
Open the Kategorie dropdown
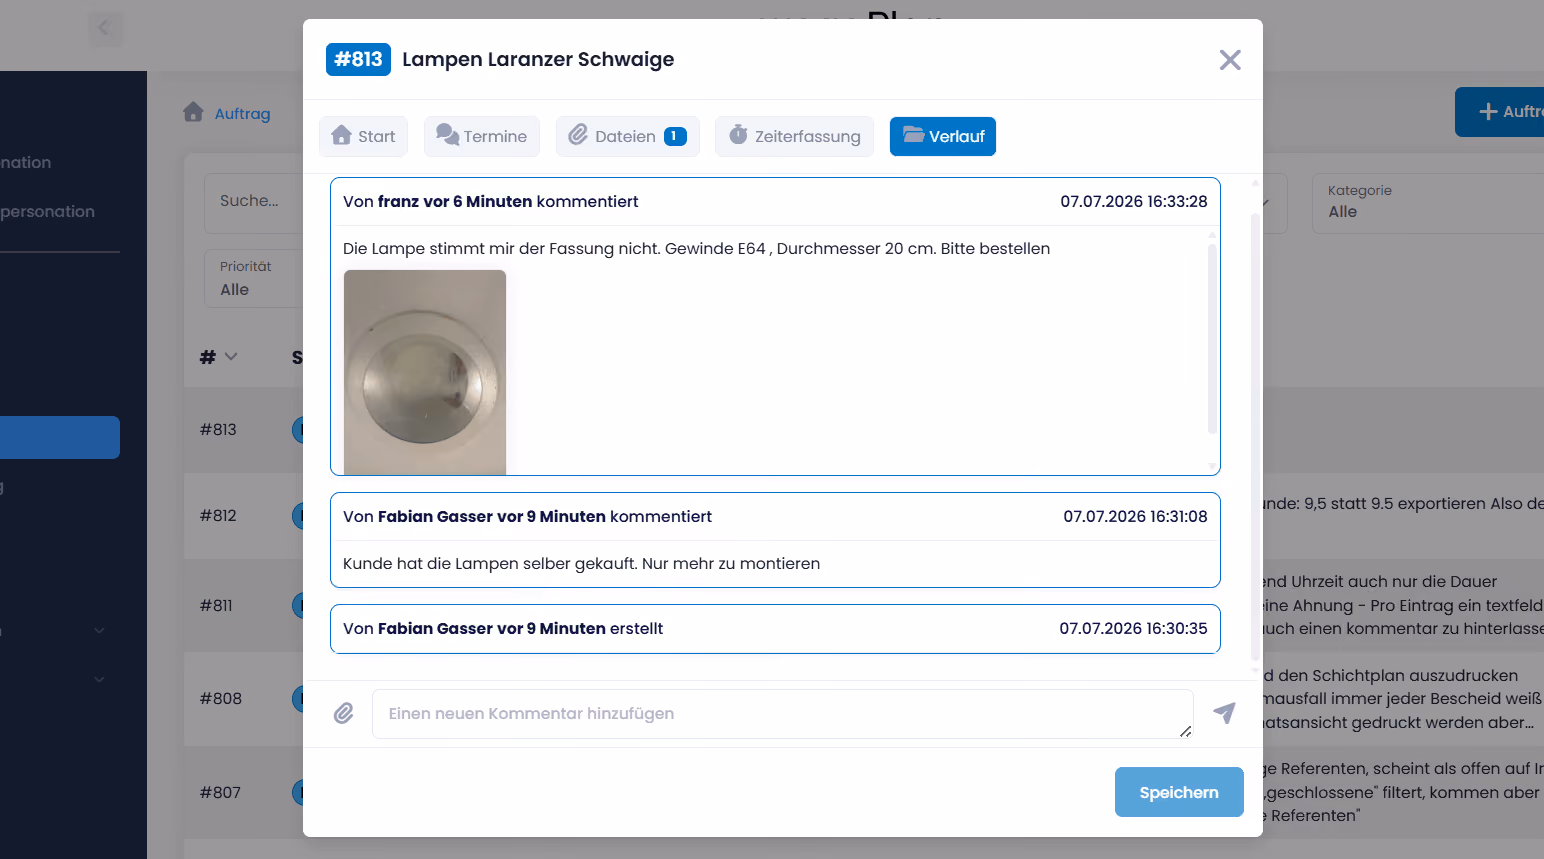[1428, 203]
